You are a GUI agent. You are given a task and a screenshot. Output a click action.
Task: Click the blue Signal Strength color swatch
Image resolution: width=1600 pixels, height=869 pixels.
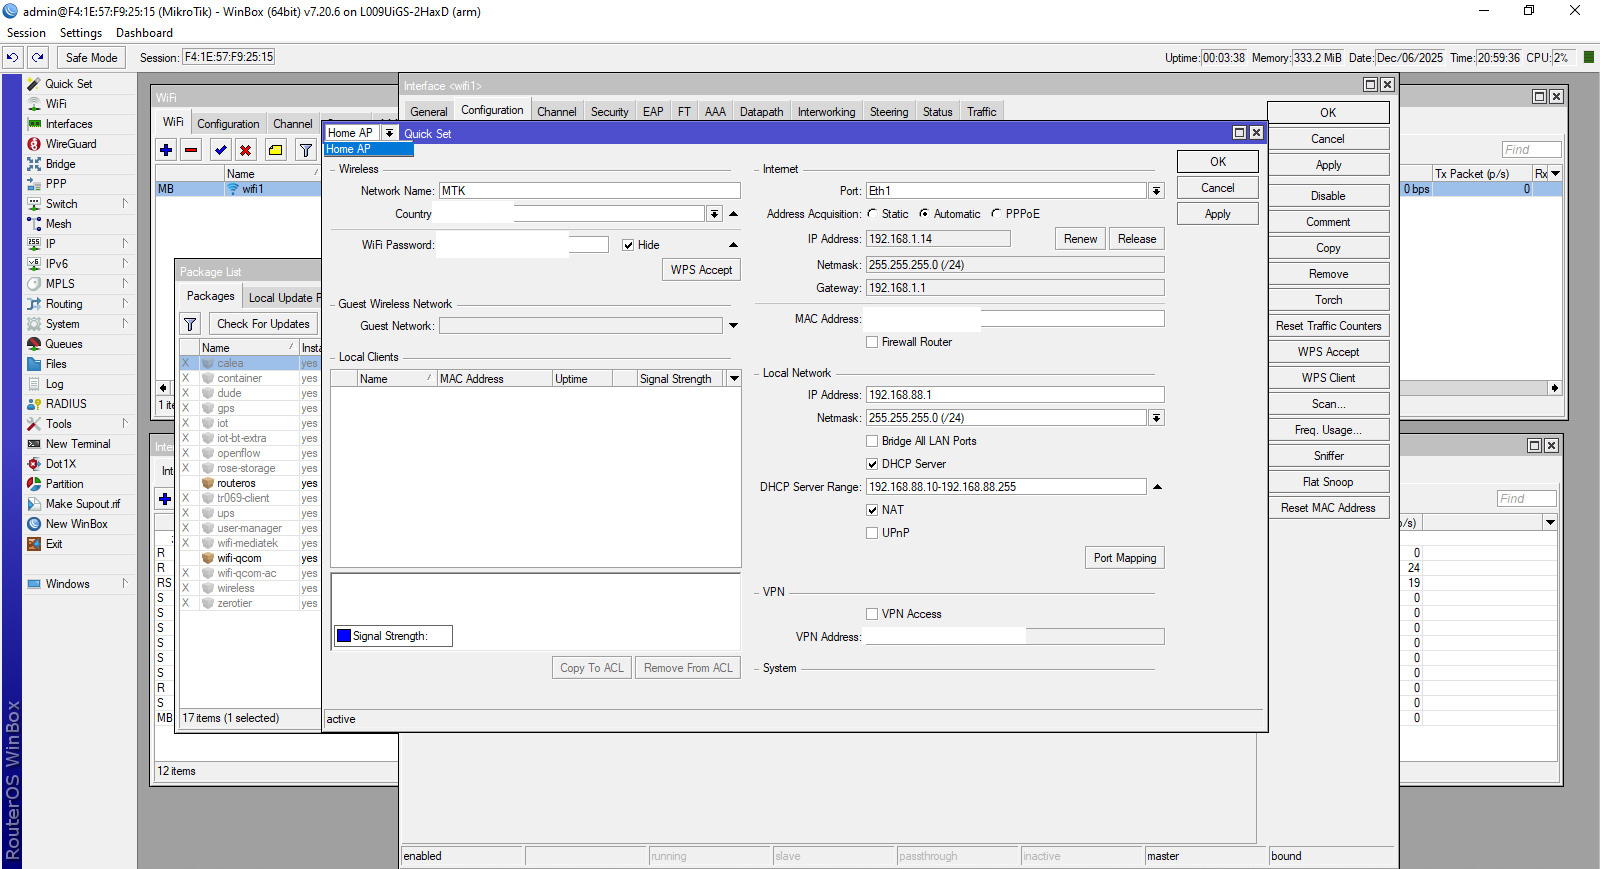(344, 636)
